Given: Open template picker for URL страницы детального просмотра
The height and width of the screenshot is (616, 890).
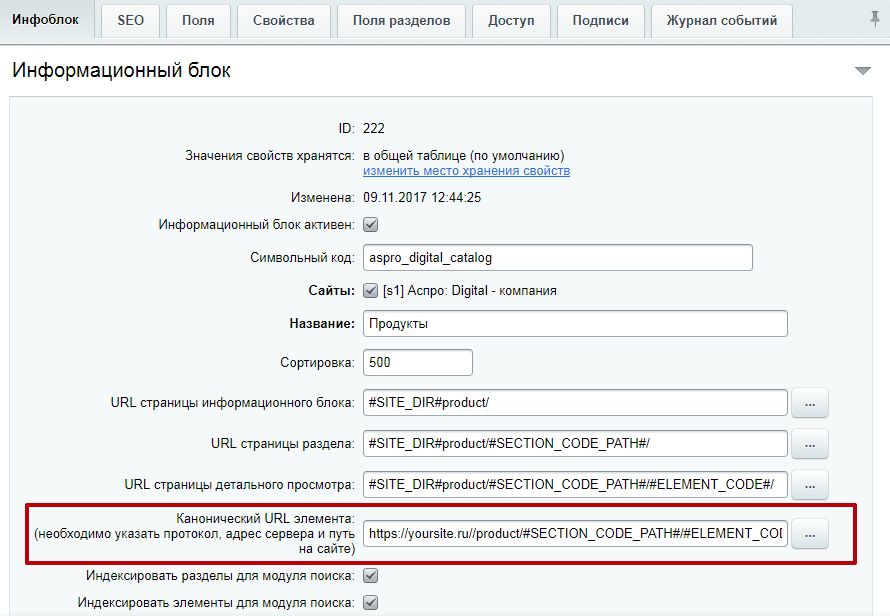Looking at the screenshot, I should point(810,484).
